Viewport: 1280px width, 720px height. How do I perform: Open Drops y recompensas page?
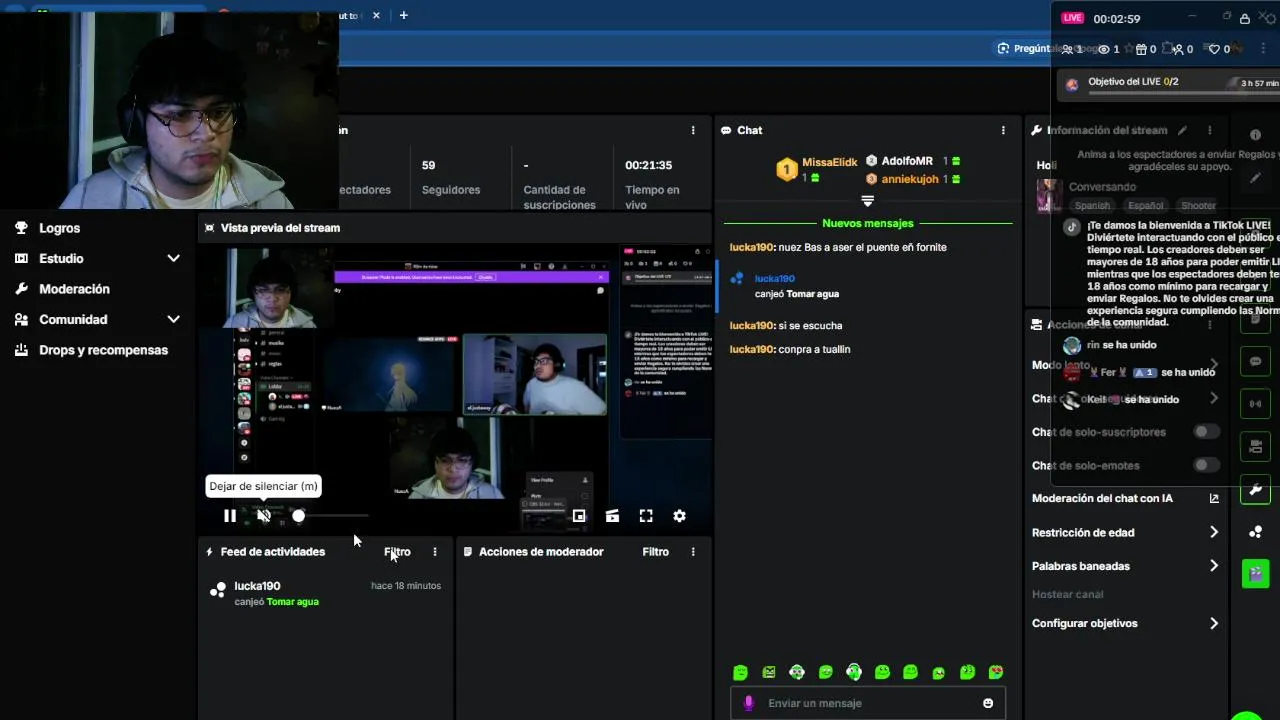(x=103, y=350)
